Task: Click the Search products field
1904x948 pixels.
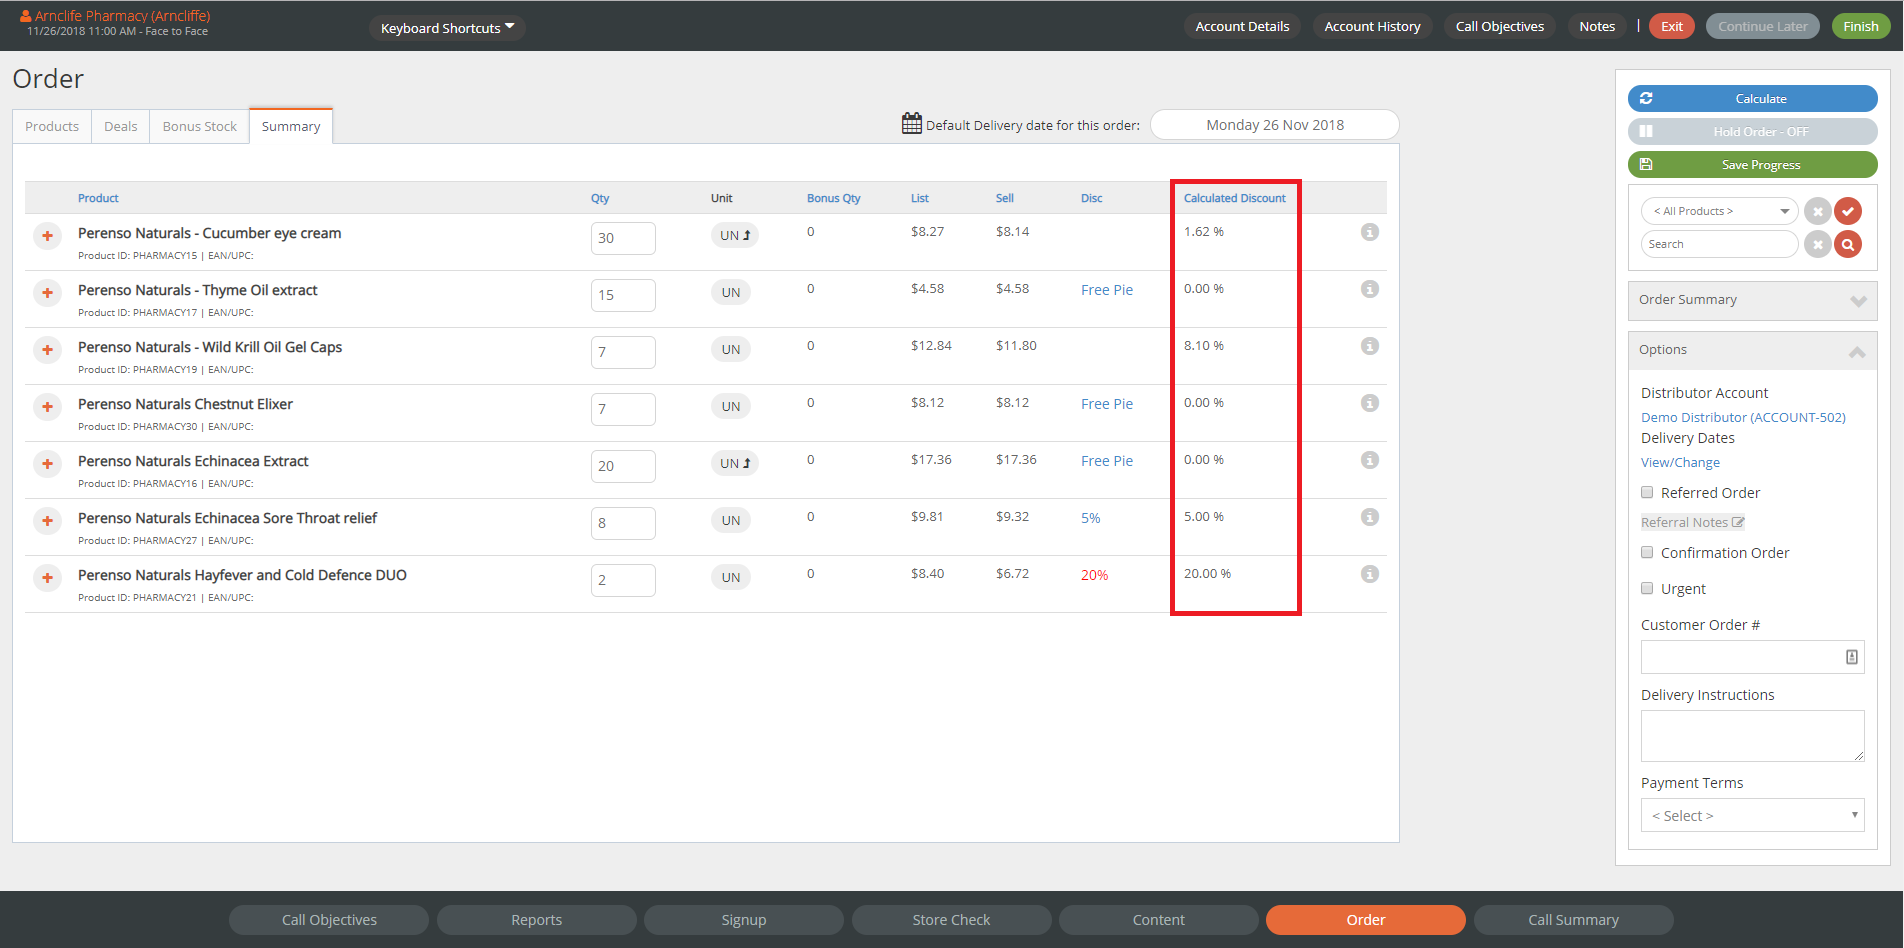Action: tap(1719, 244)
